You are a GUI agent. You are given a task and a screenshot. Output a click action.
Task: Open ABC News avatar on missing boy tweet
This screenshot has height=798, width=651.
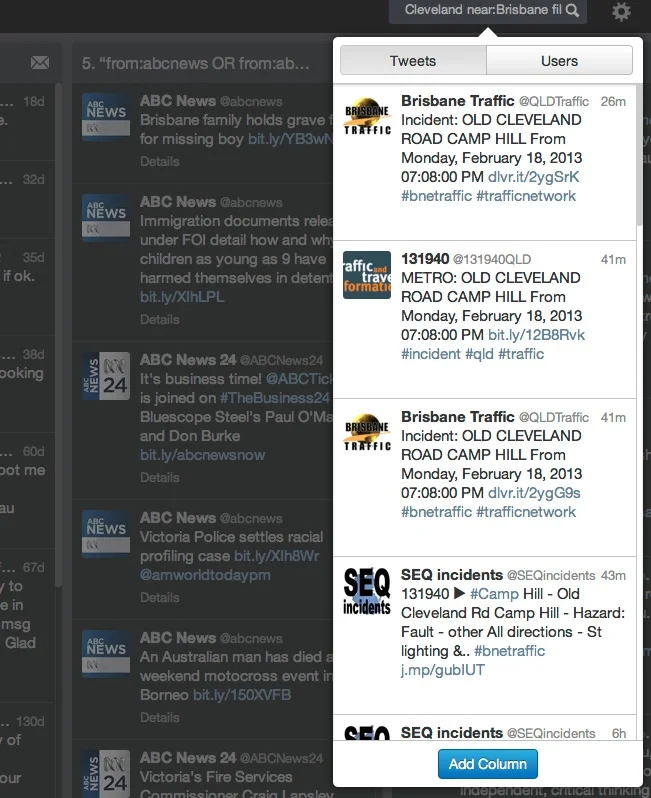click(106, 117)
